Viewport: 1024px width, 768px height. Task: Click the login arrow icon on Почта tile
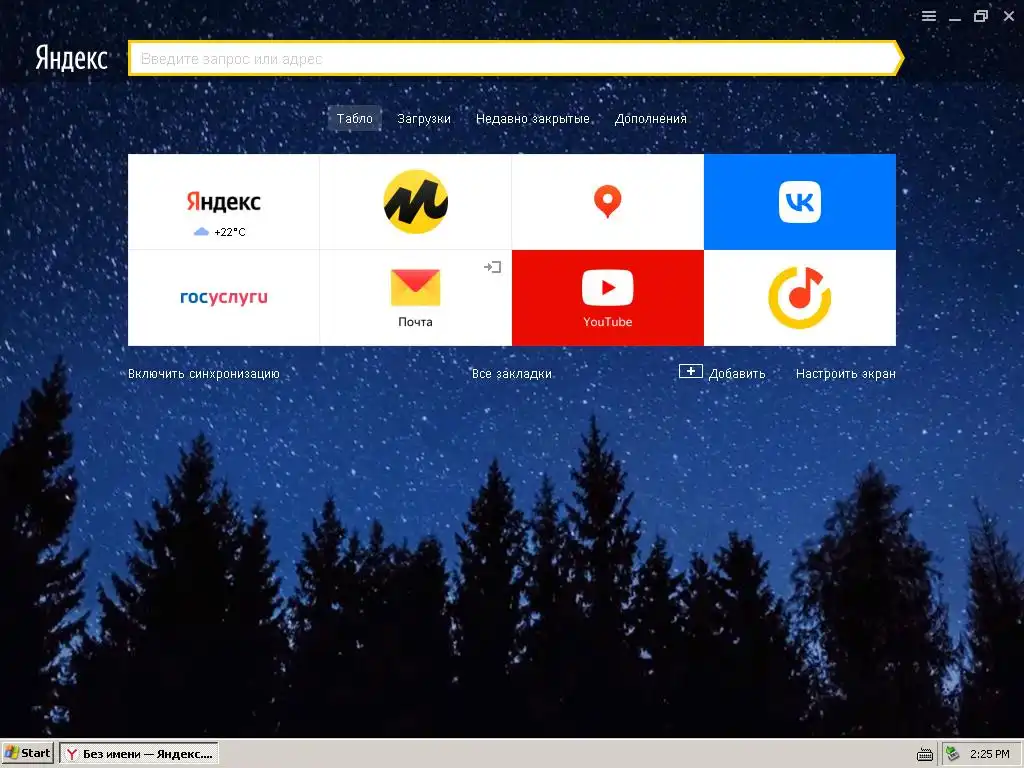(492, 266)
